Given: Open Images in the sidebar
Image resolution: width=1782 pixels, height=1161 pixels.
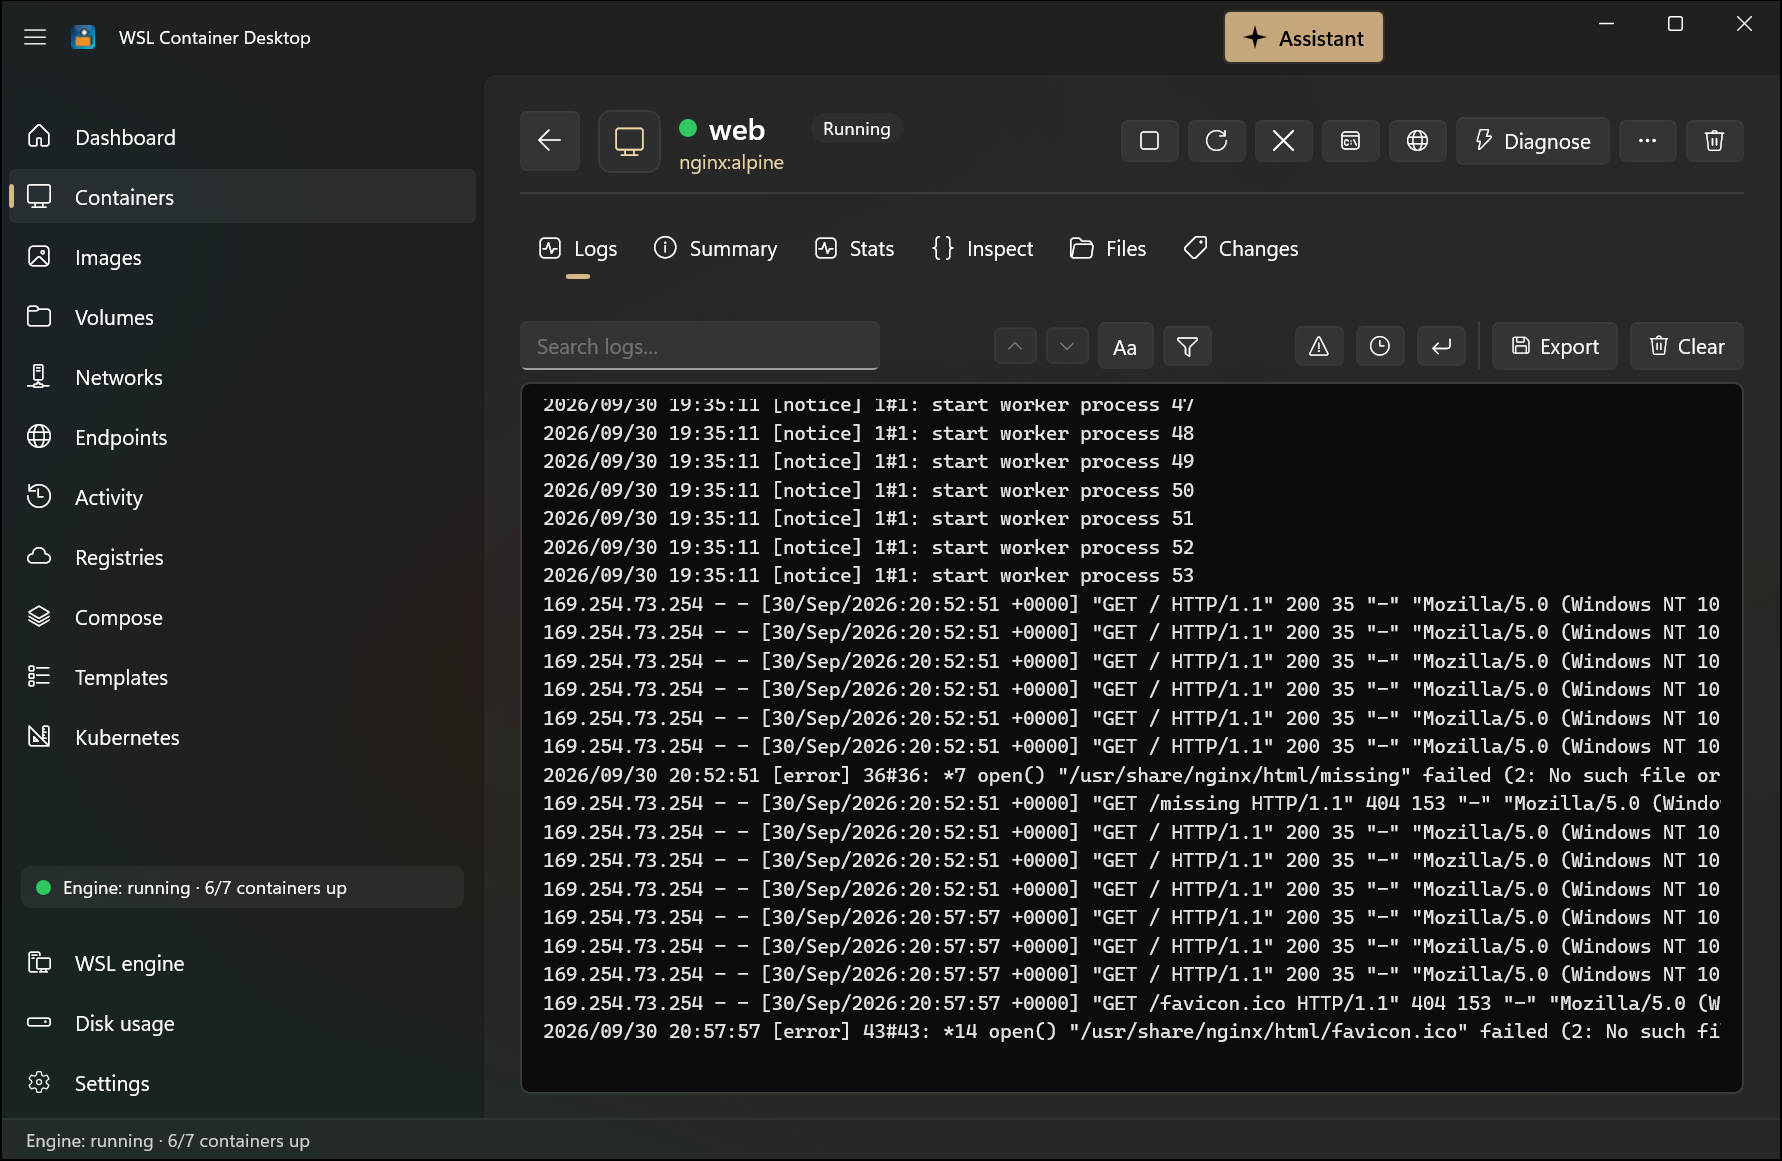Looking at the screenshot, I should point(242,257).
